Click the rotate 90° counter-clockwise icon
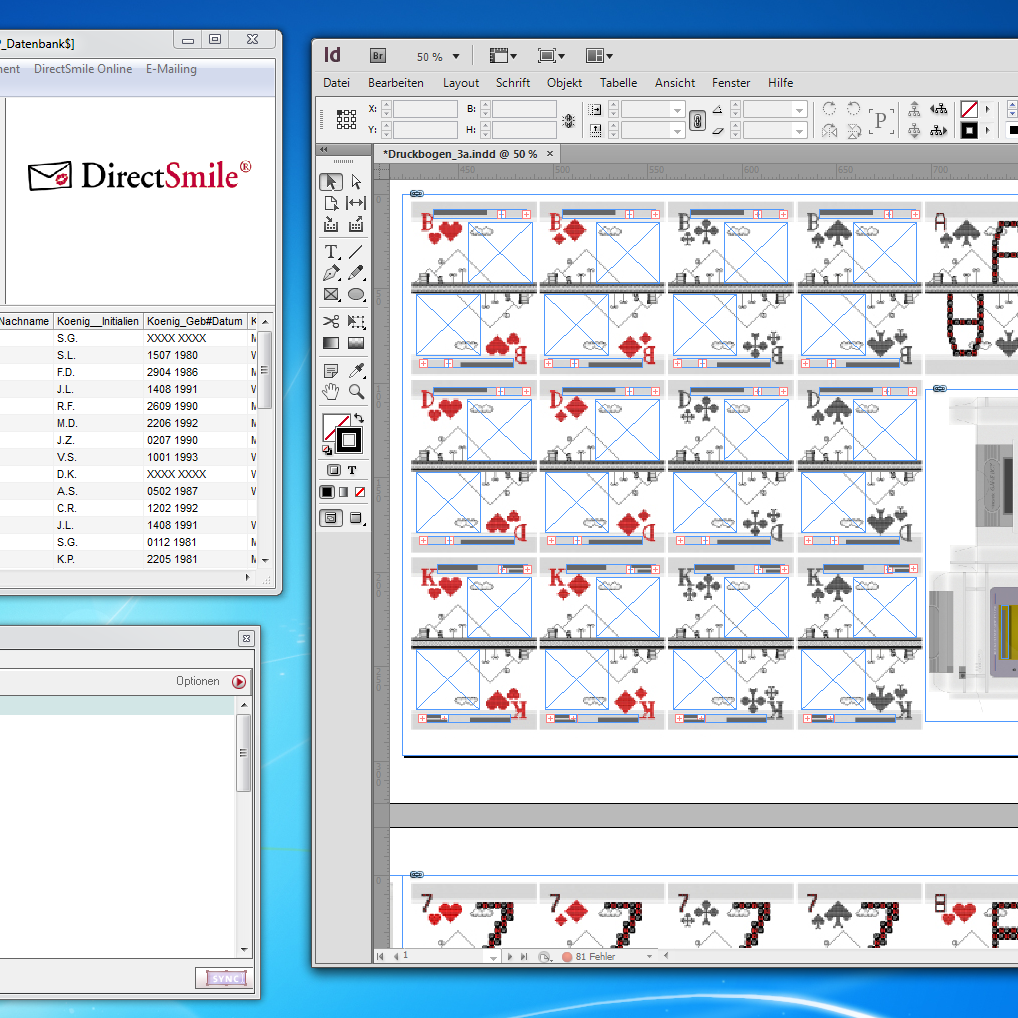This screenshot has width=1018, height=1018. tap(854, 108)
